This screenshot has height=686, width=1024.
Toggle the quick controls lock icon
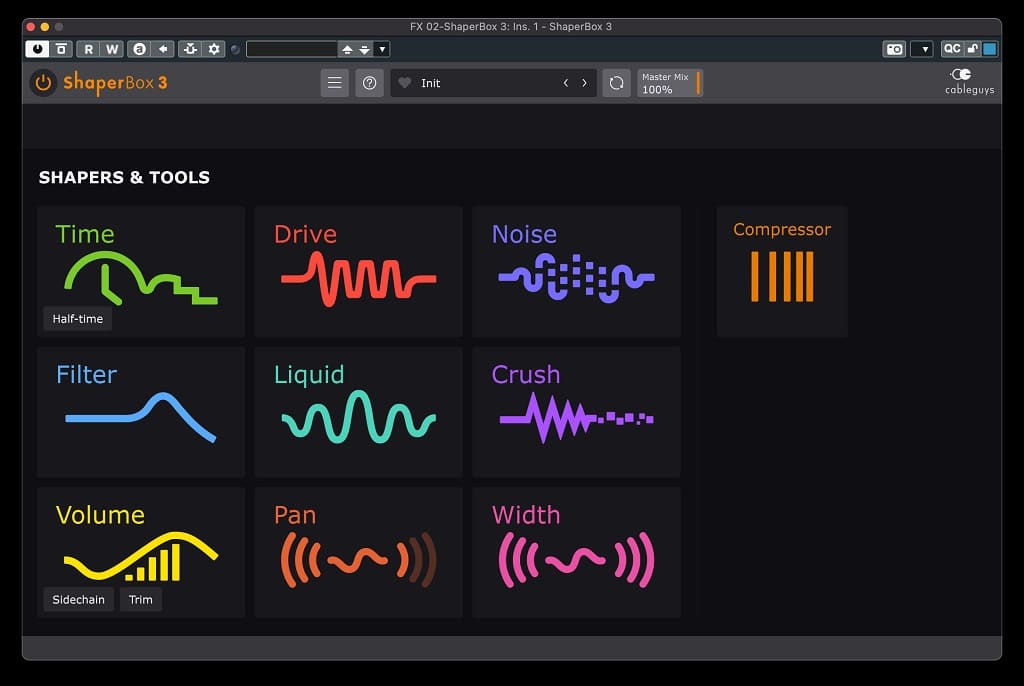(972, 49)
